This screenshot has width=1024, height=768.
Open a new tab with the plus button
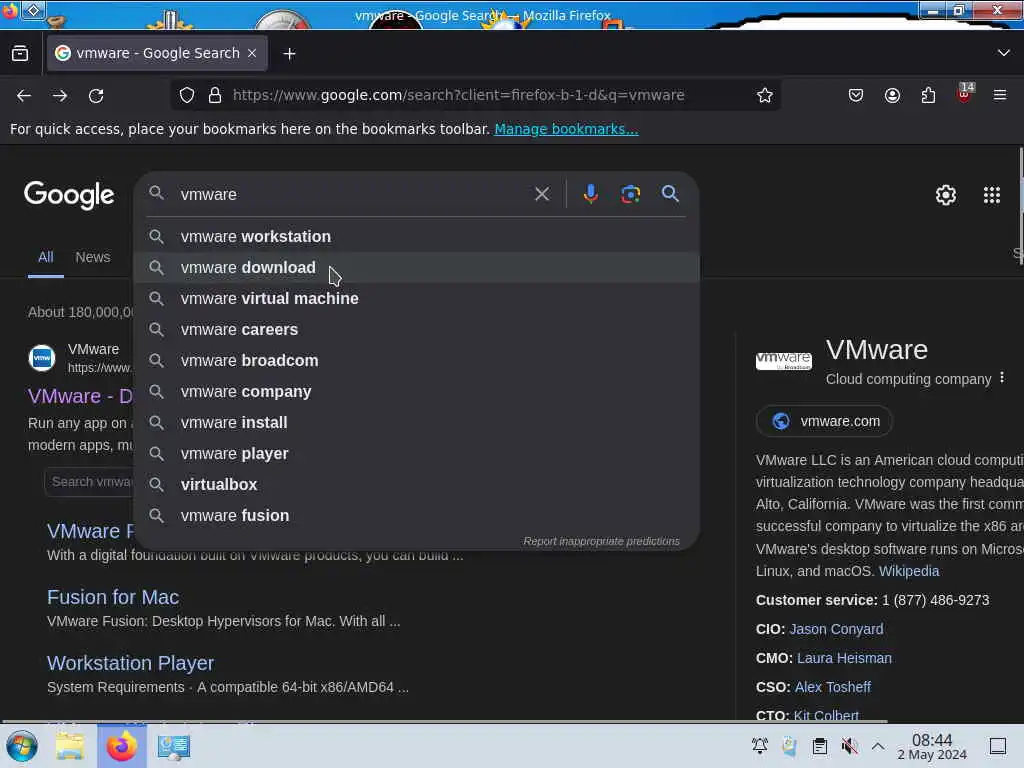pos(289,54)
